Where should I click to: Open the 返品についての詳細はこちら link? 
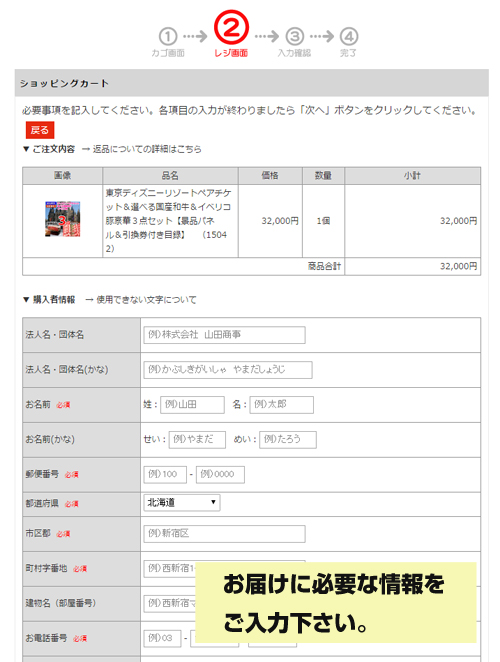[x=147, y=149]
